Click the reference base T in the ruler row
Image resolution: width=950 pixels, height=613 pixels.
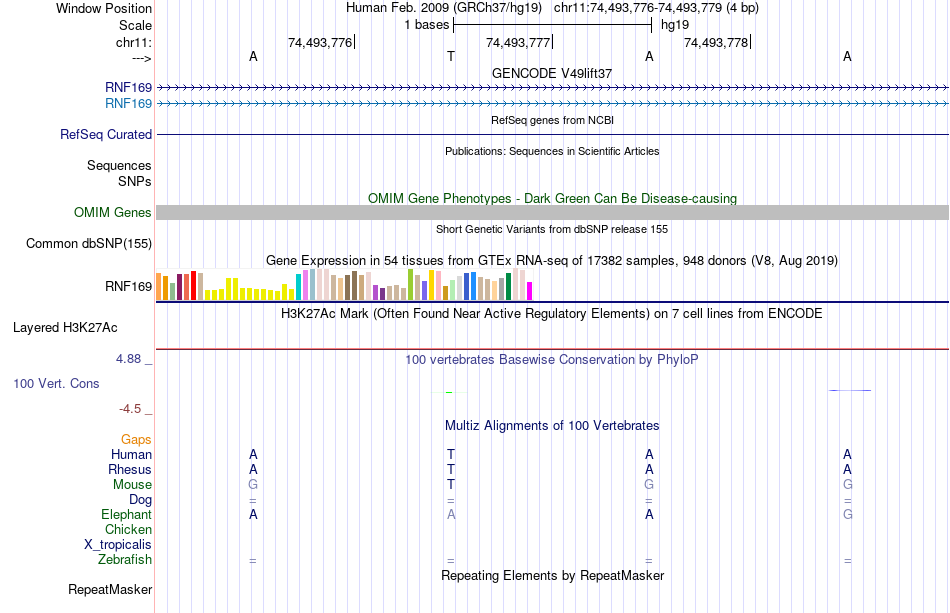pos(451,56)
